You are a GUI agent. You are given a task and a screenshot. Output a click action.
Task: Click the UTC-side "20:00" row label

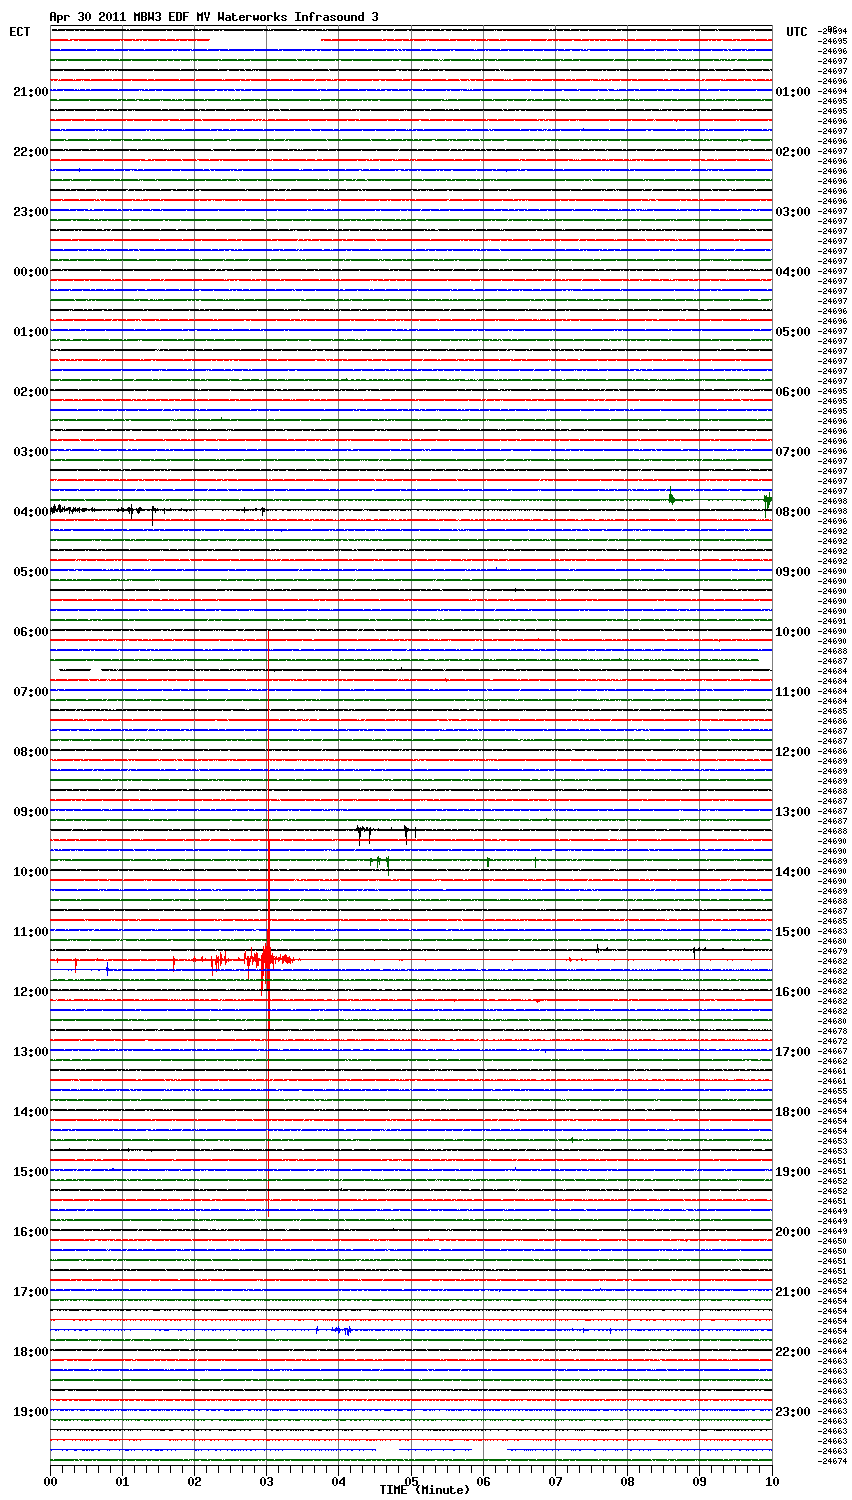point(793,1232)
